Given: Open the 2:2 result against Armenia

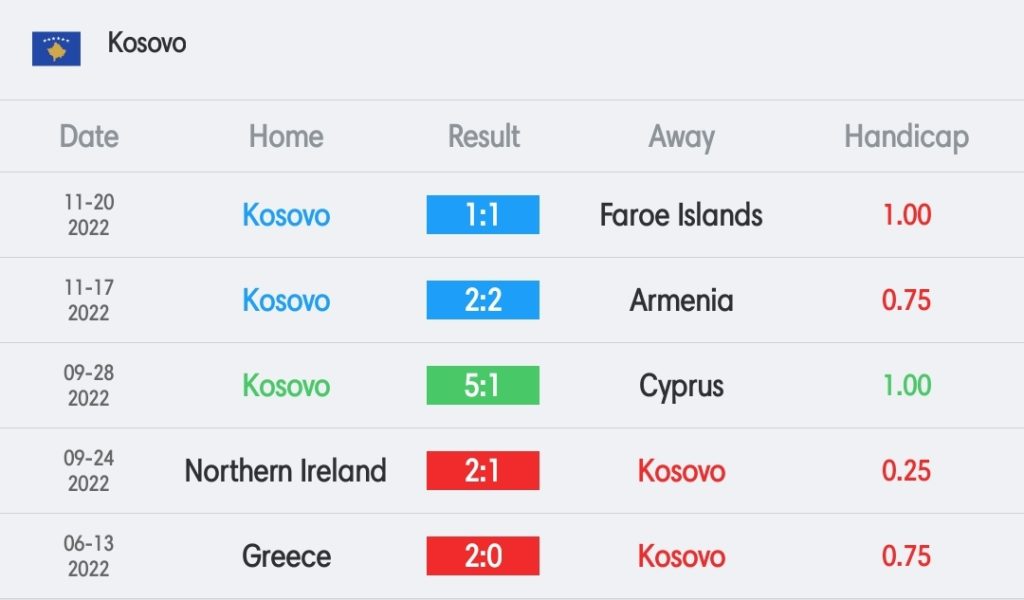Looking at the screenshot, I should click(x=483, y=300).
